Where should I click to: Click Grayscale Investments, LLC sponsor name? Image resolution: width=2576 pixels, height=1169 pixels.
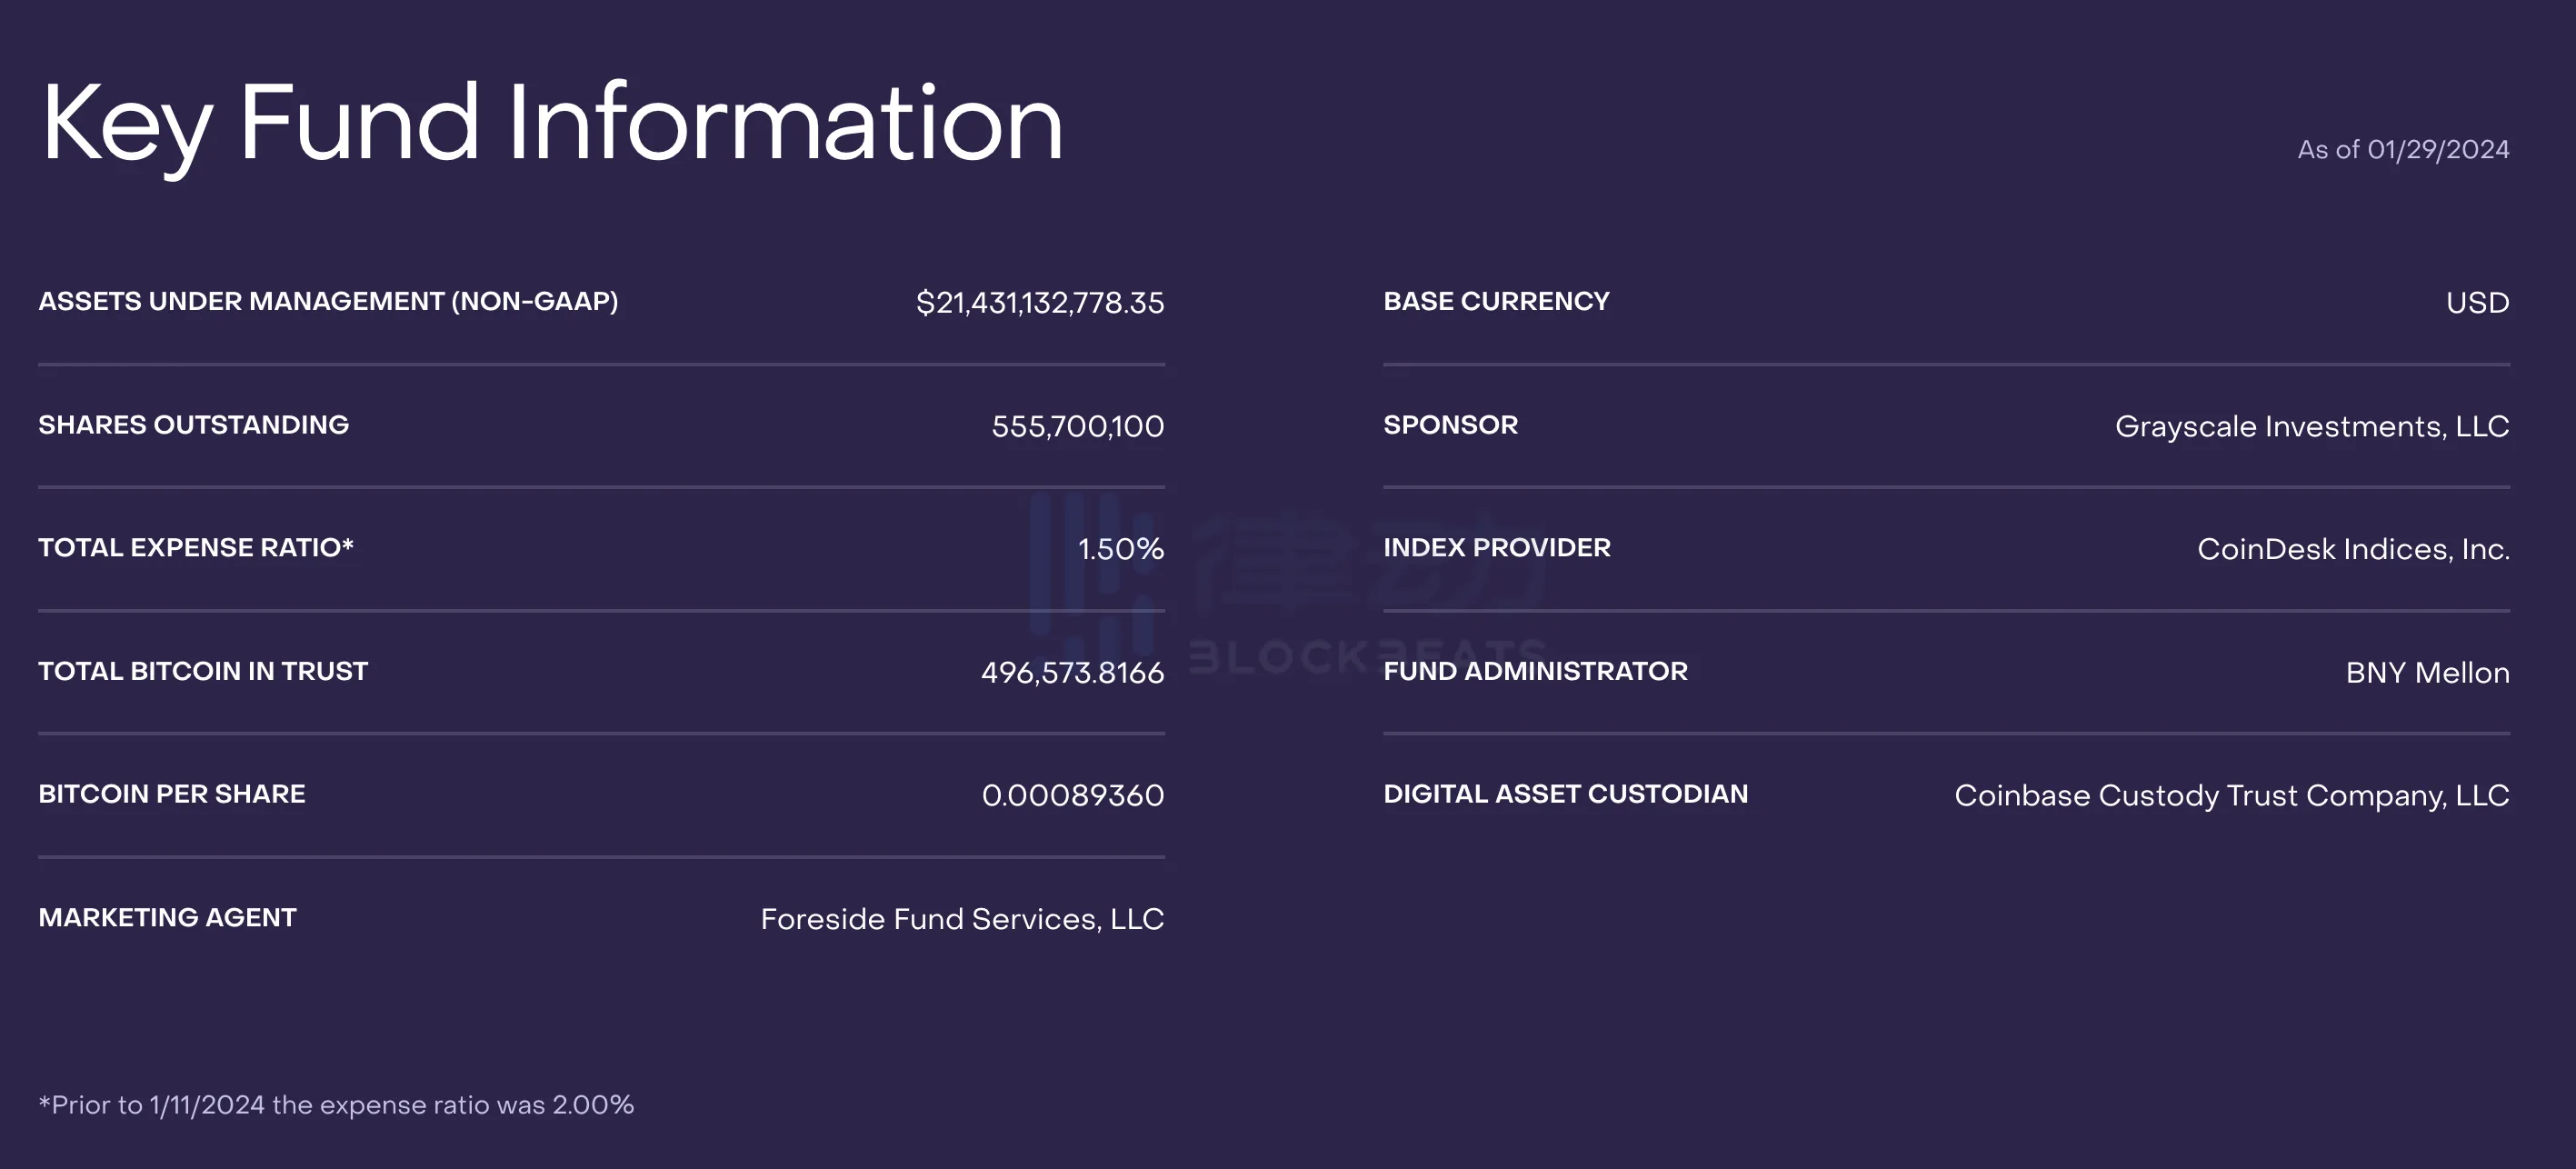2312,427
